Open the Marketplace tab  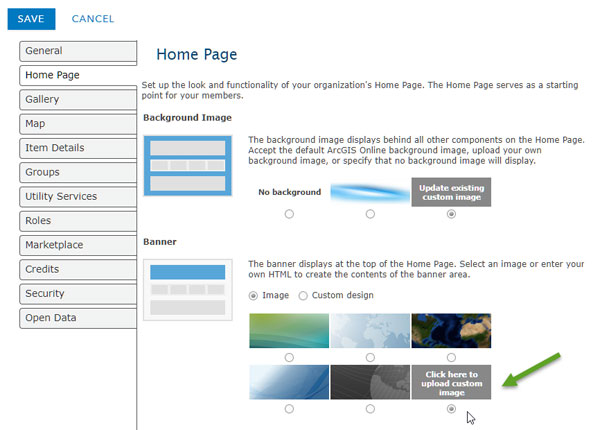[x=78, y=245]
